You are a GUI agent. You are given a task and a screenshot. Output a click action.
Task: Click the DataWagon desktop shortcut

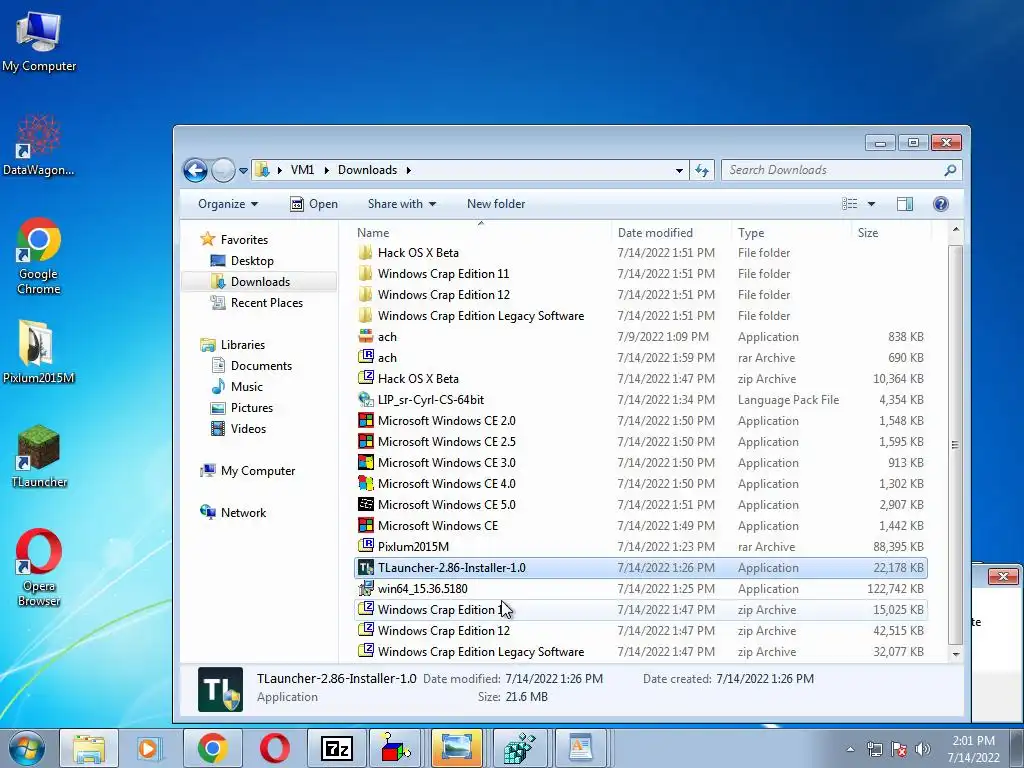tap(39, 145)
